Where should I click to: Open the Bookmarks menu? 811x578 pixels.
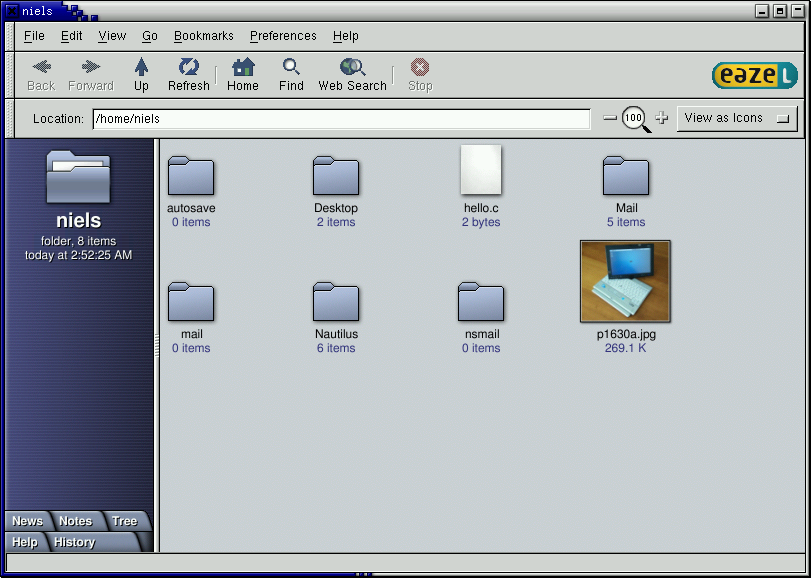pyautogui.click(x=203, y=36)
